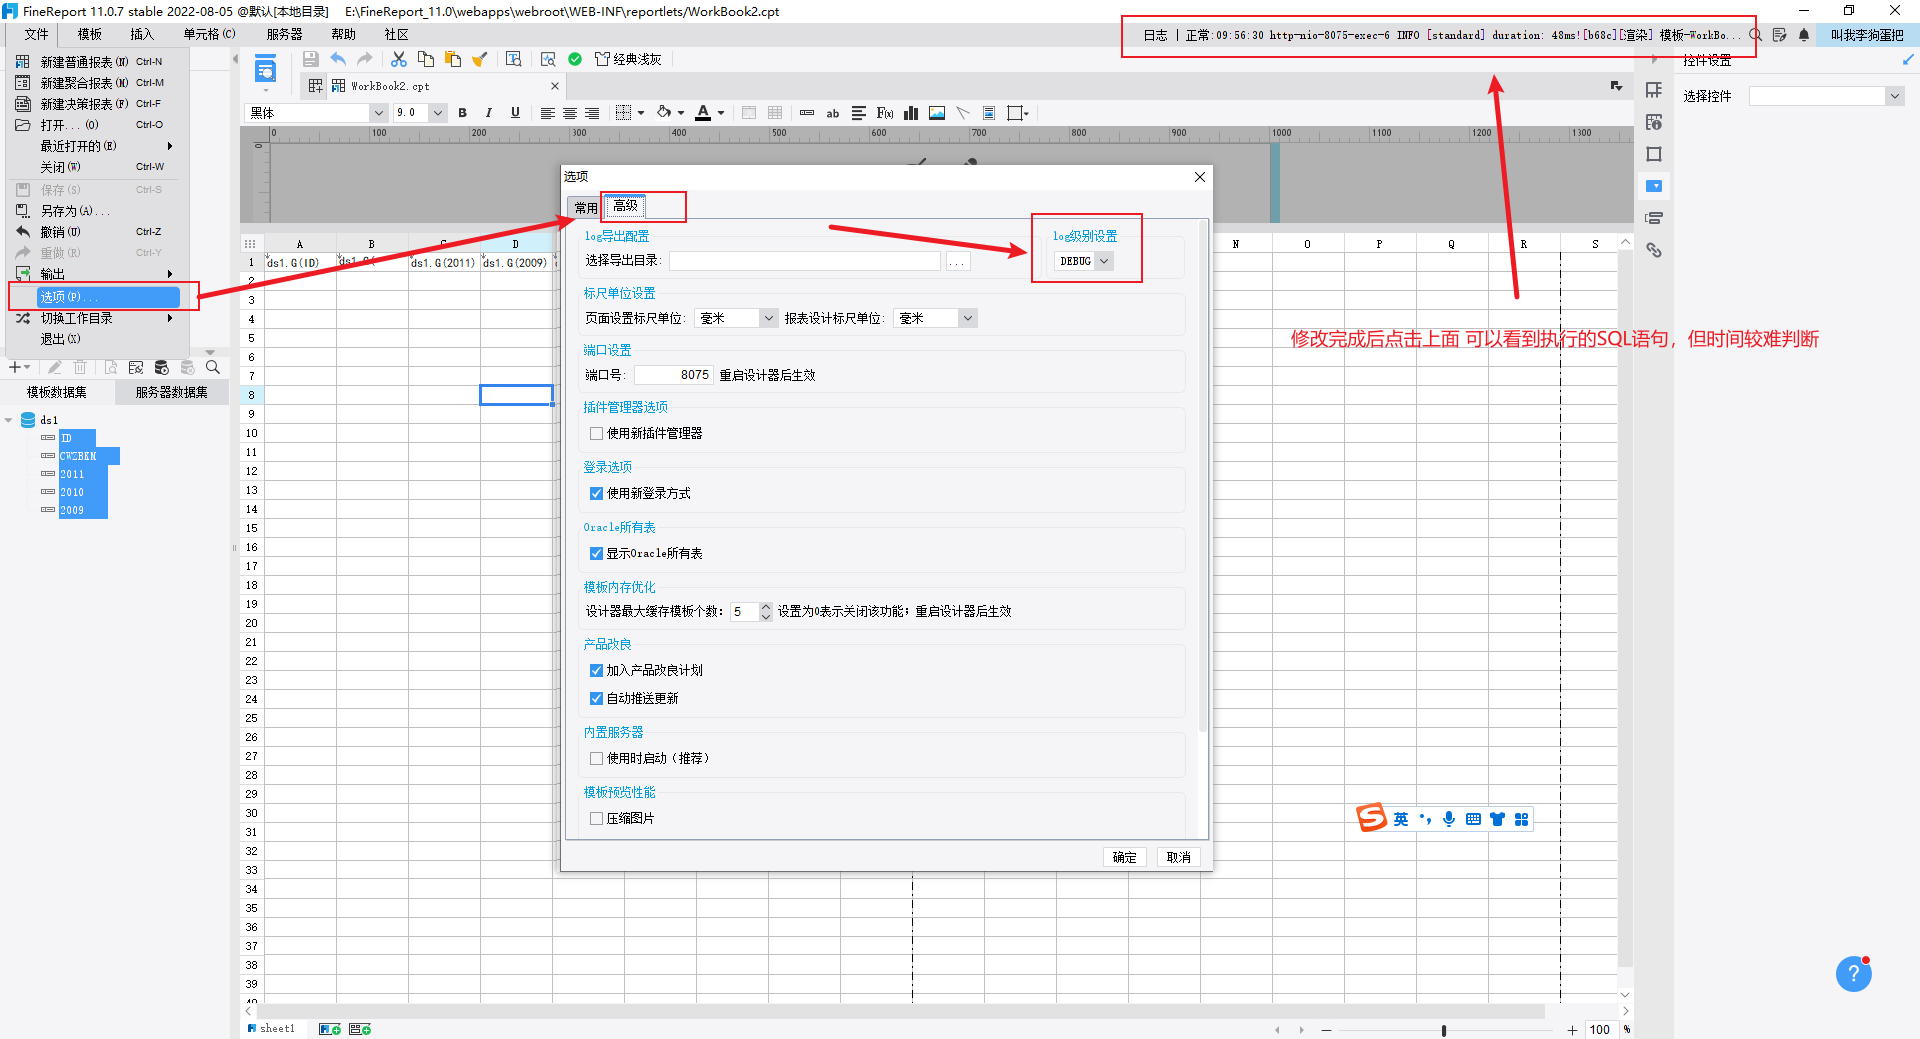Insert image using picture icon
Viewport: 1920px width, 1039px height.
[x=937, y=113]
